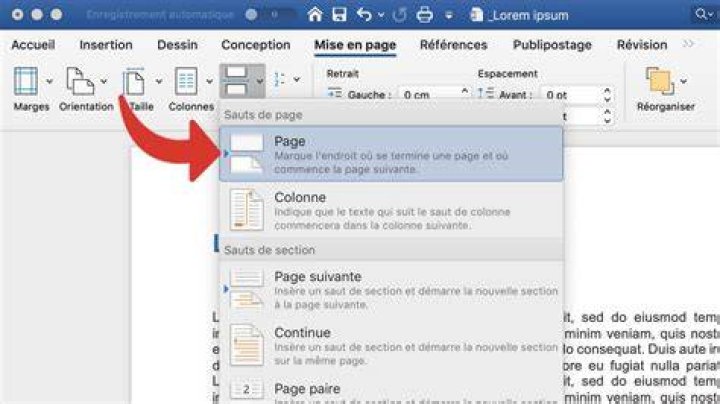Viewport: 720px width, 404px height.
Task: Click the Colonne break thumbnail icon
Action: 247,210
